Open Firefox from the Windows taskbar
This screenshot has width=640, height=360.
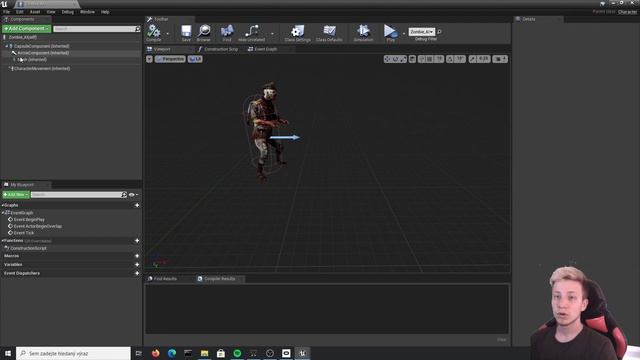point(156,353)
